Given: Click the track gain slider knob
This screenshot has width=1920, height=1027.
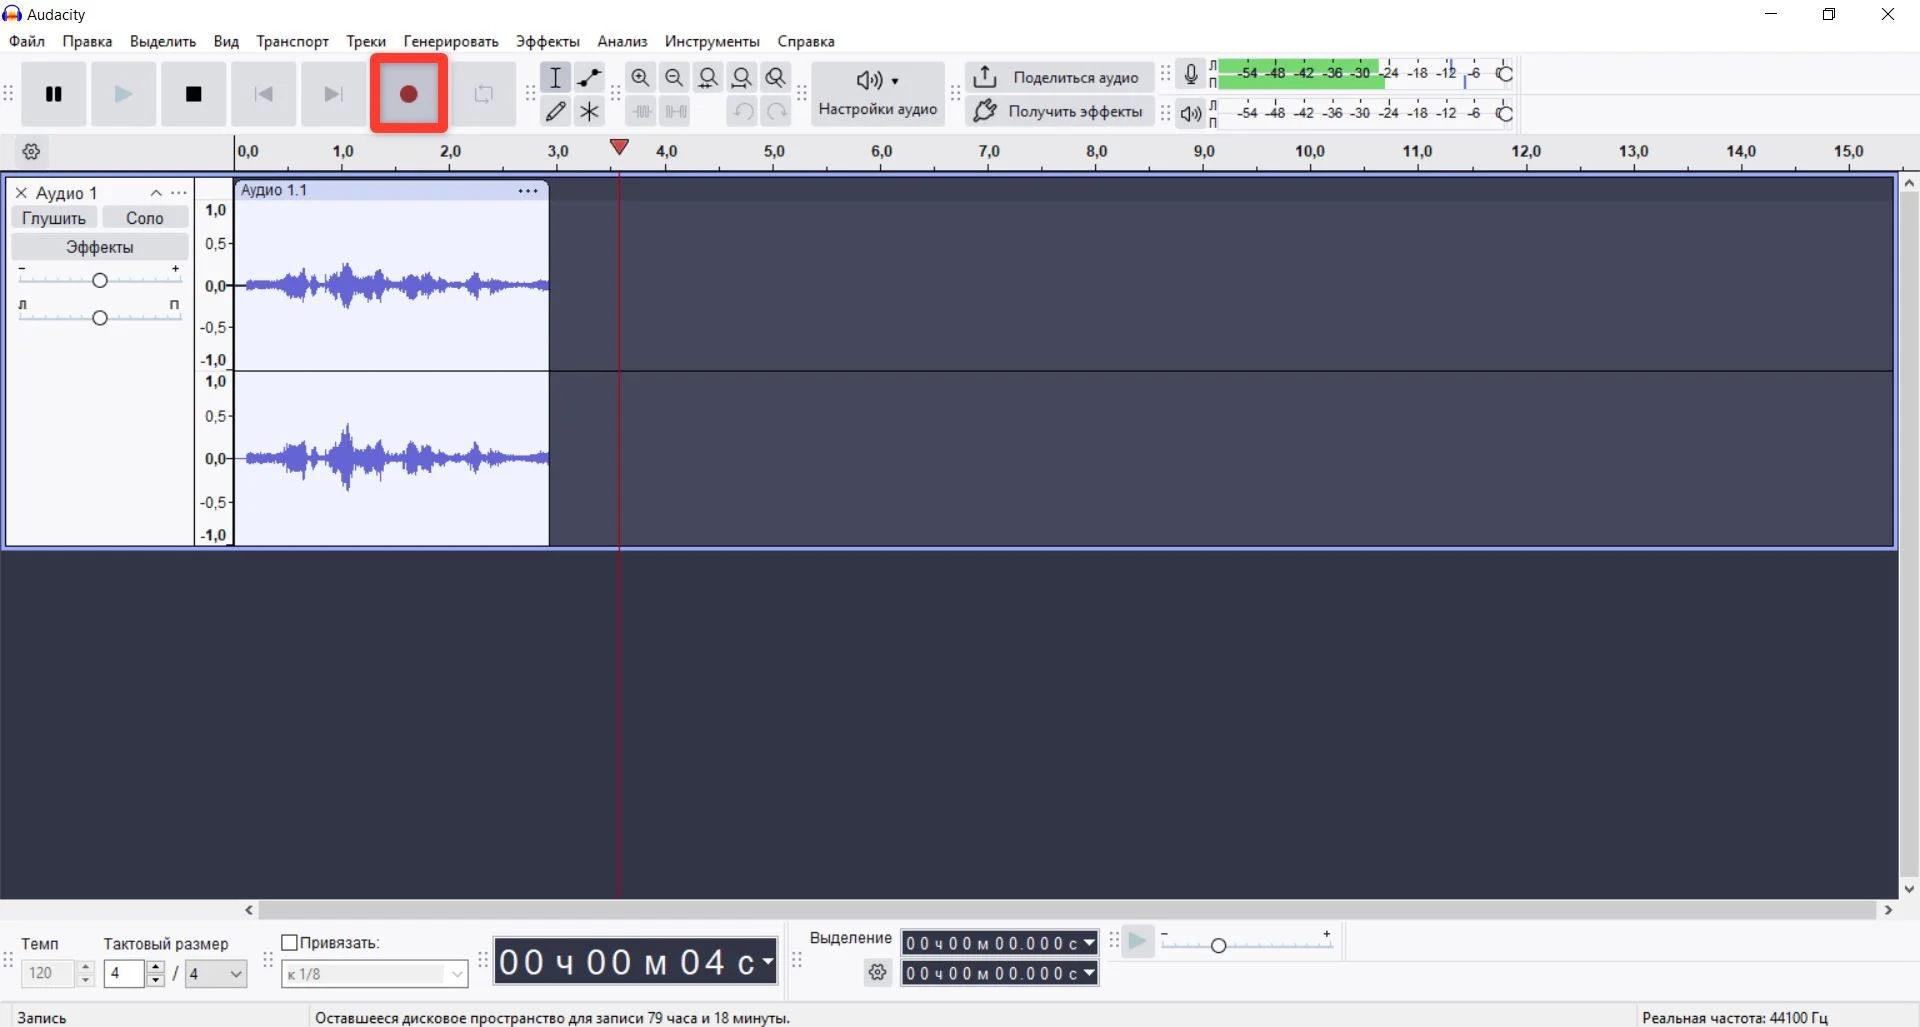Looking at the screenshot, I should pyautogui.click(x=99, y=280).
